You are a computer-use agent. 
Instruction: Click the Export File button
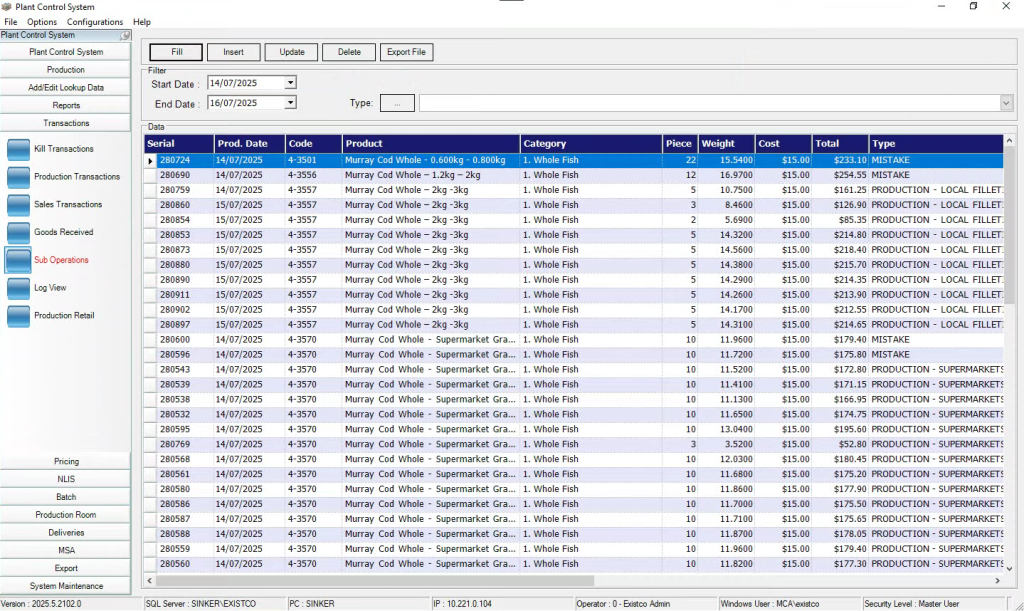pos(406,52)
